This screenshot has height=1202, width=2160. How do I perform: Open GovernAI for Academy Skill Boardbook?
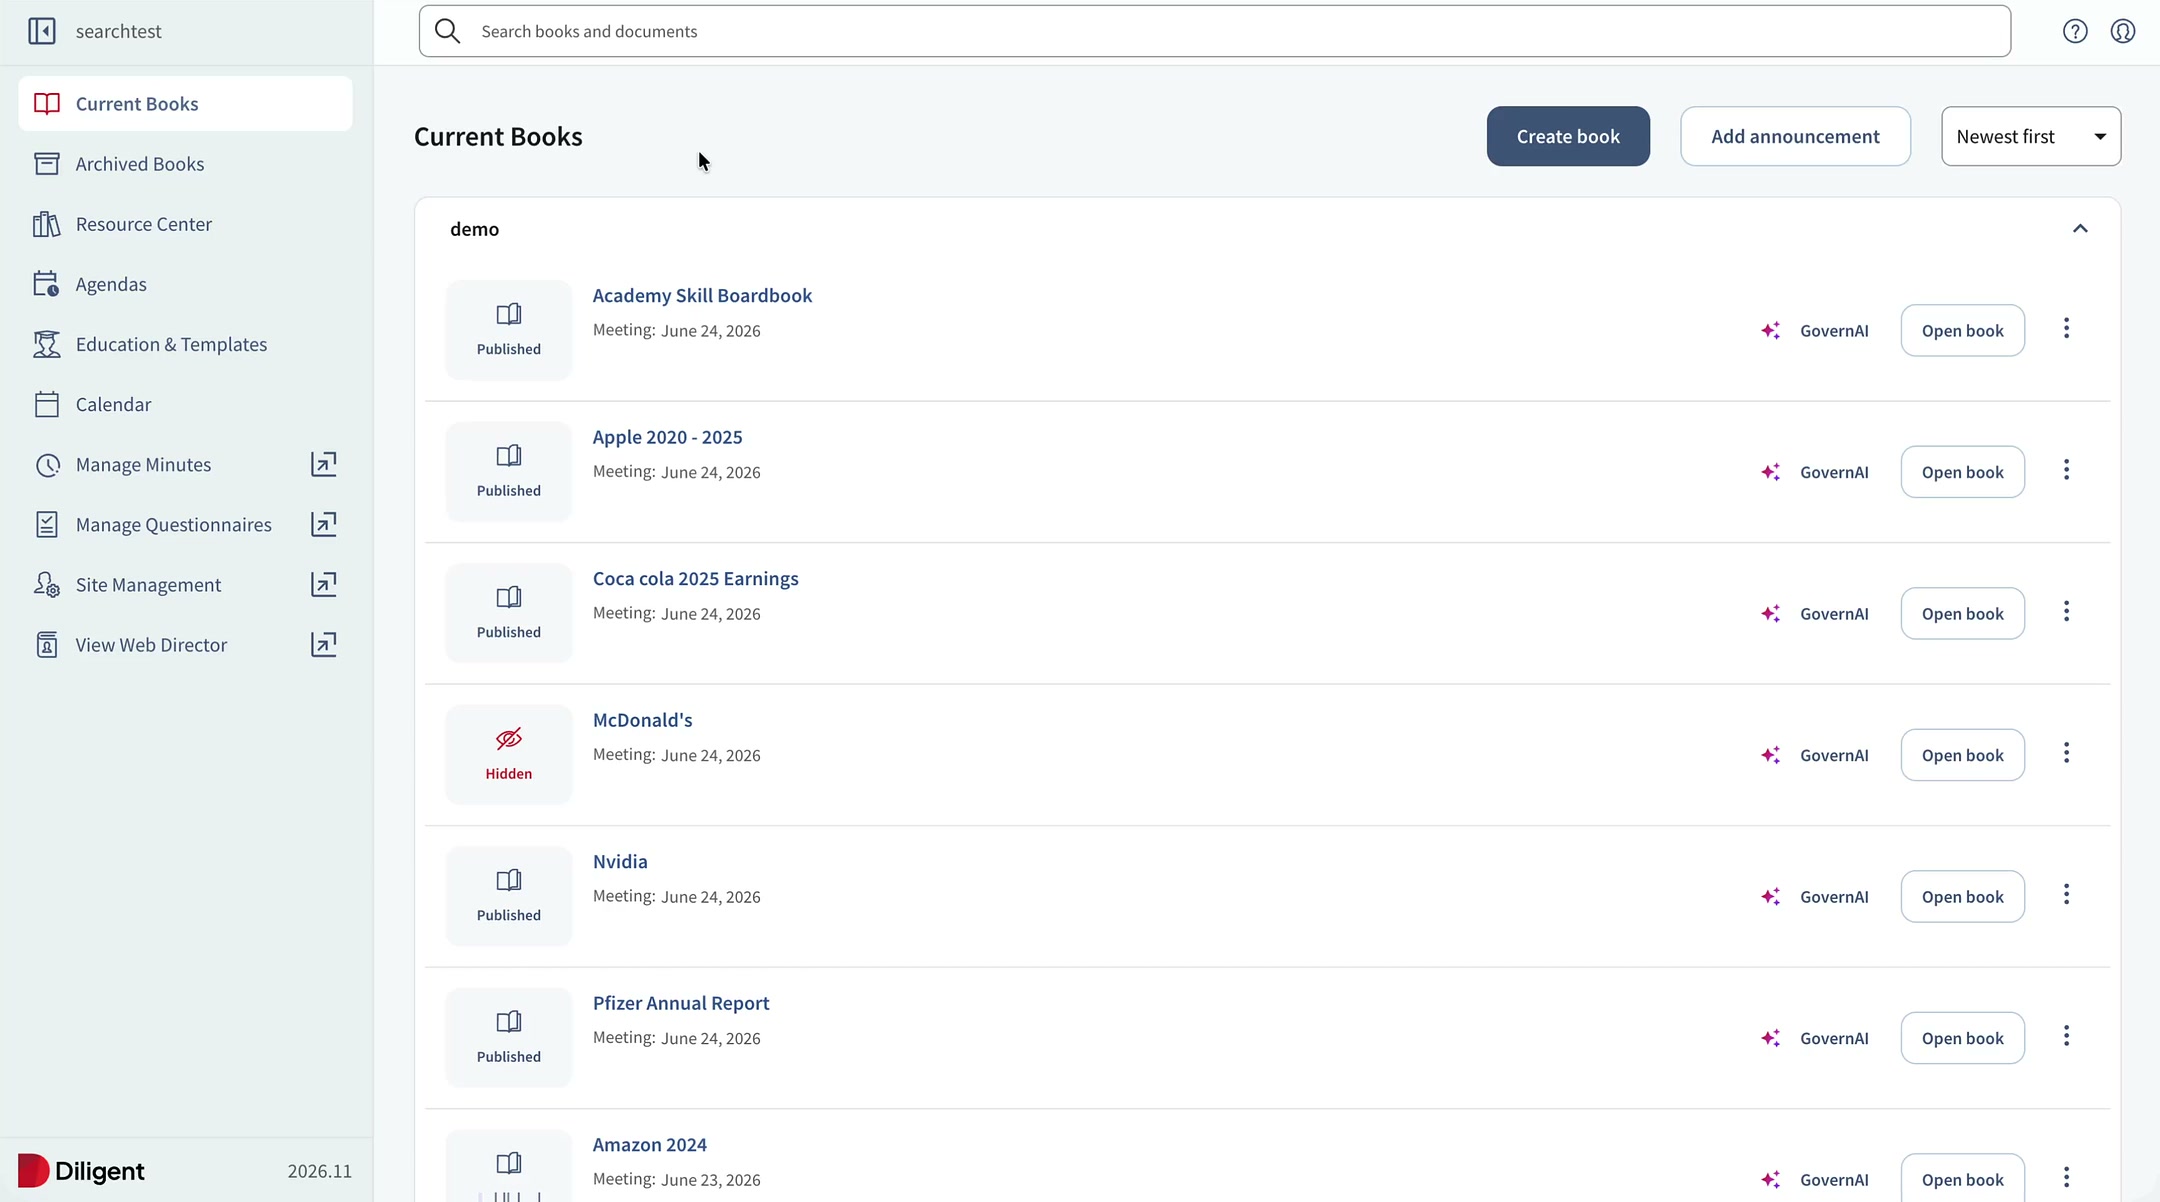pyautogui.click(x=1815, y=330)
